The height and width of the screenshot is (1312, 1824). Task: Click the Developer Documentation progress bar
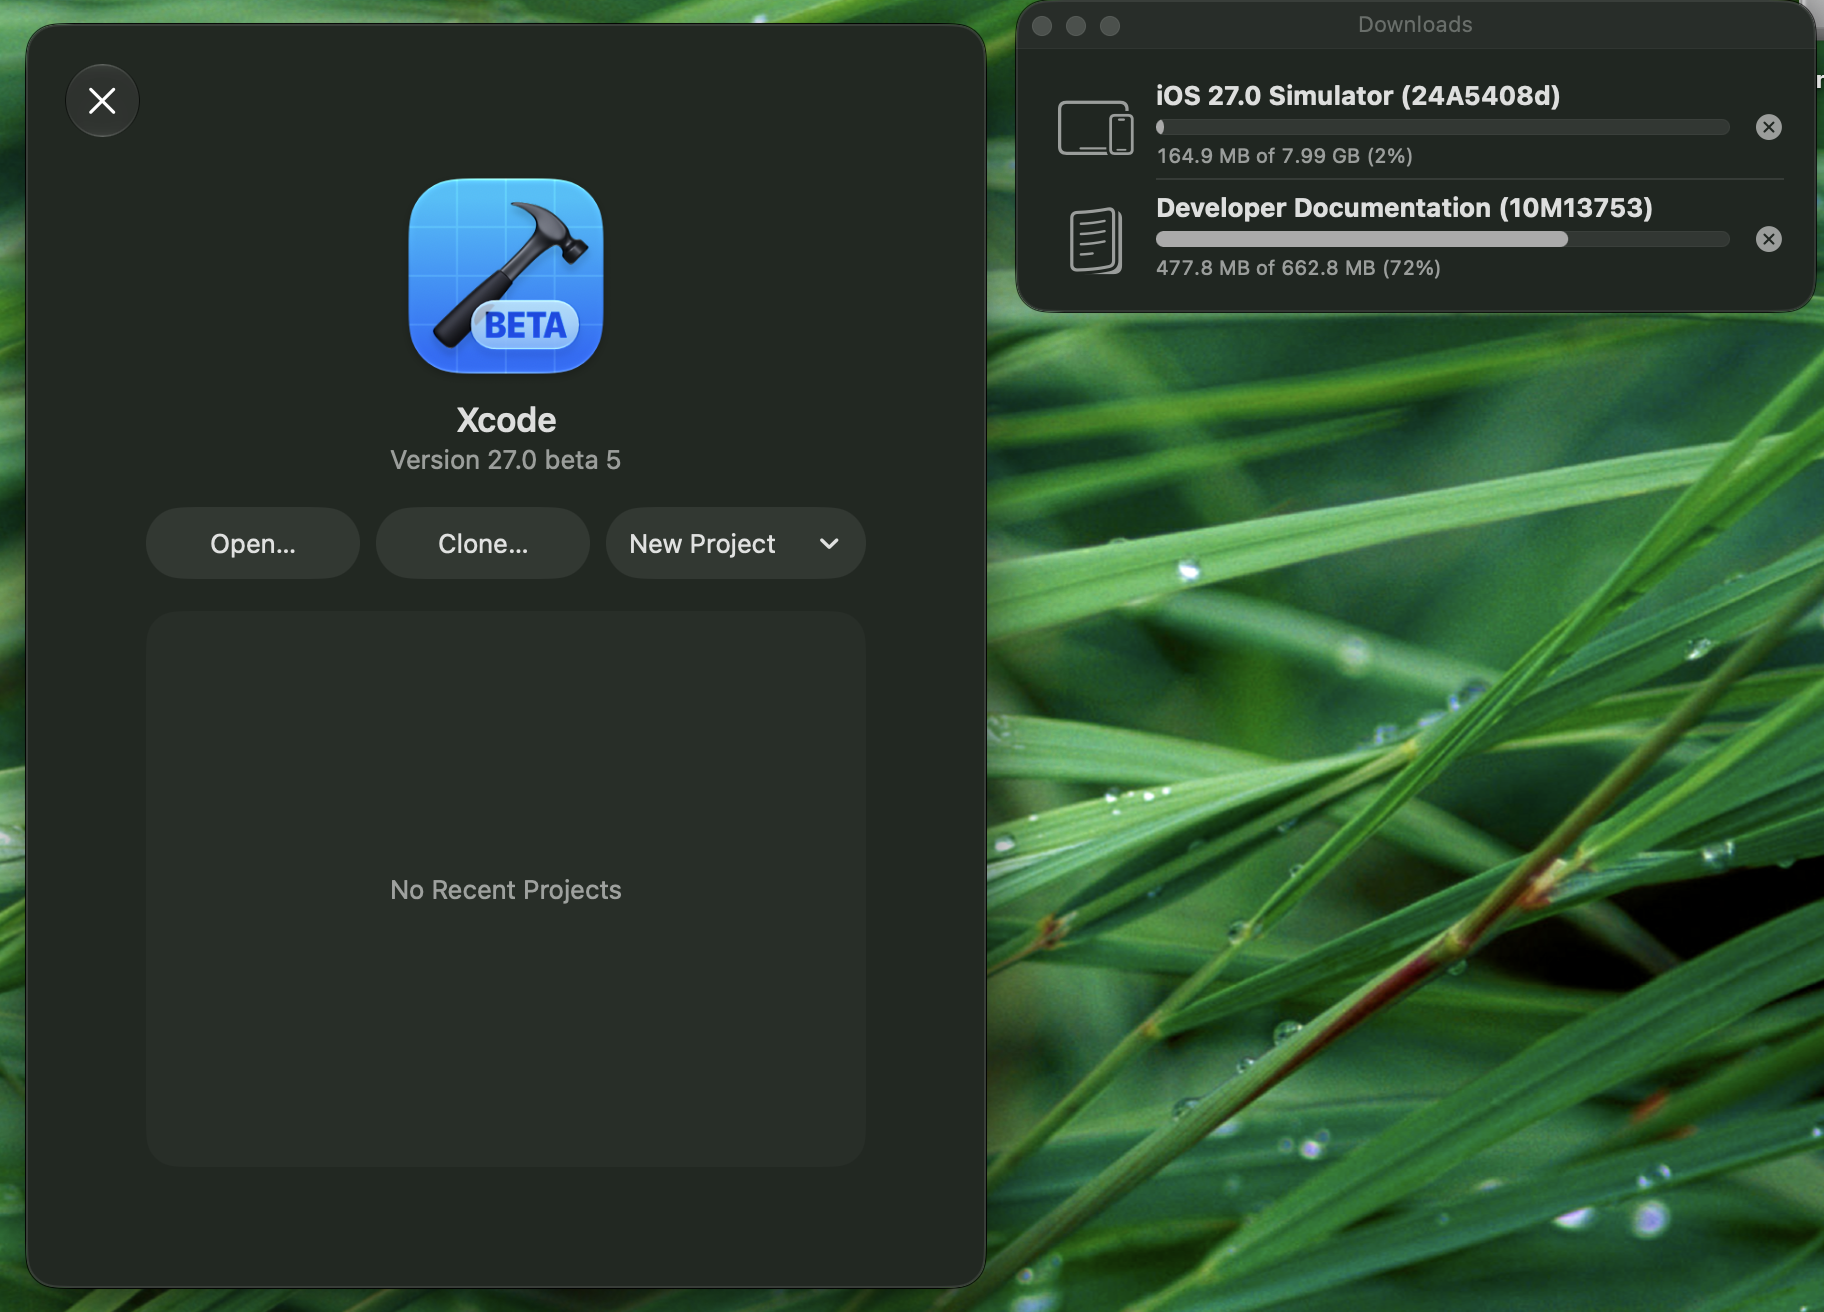(x=1443, y=239)
